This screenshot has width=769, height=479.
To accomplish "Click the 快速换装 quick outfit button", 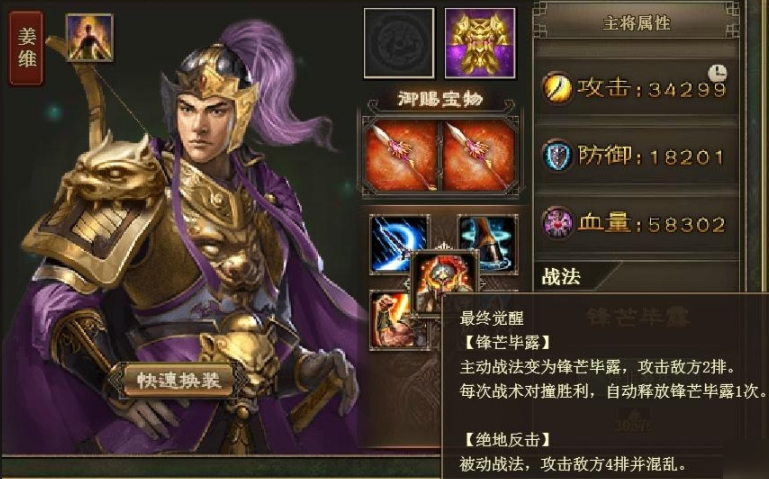I will coord(178,380).
